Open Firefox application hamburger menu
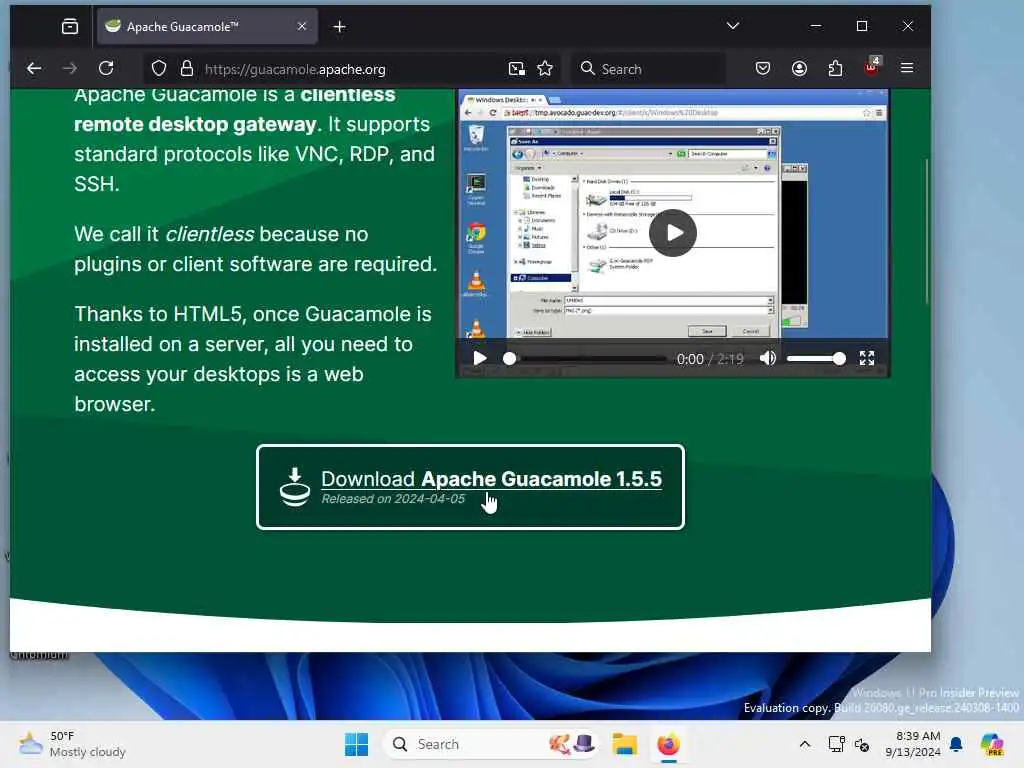The height and width of the screenshot is (768, 1024). click(x=907, y=68)
